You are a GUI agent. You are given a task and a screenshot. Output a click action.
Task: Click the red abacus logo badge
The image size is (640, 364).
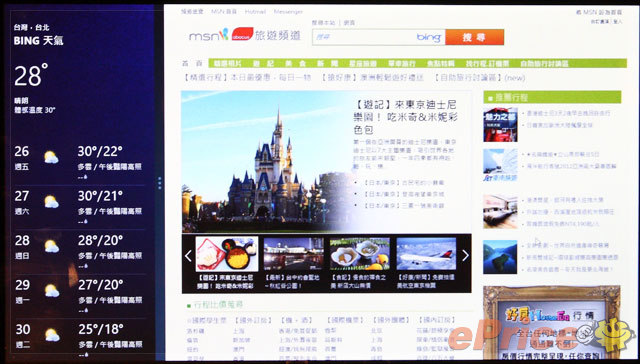(x=242, y=34)
